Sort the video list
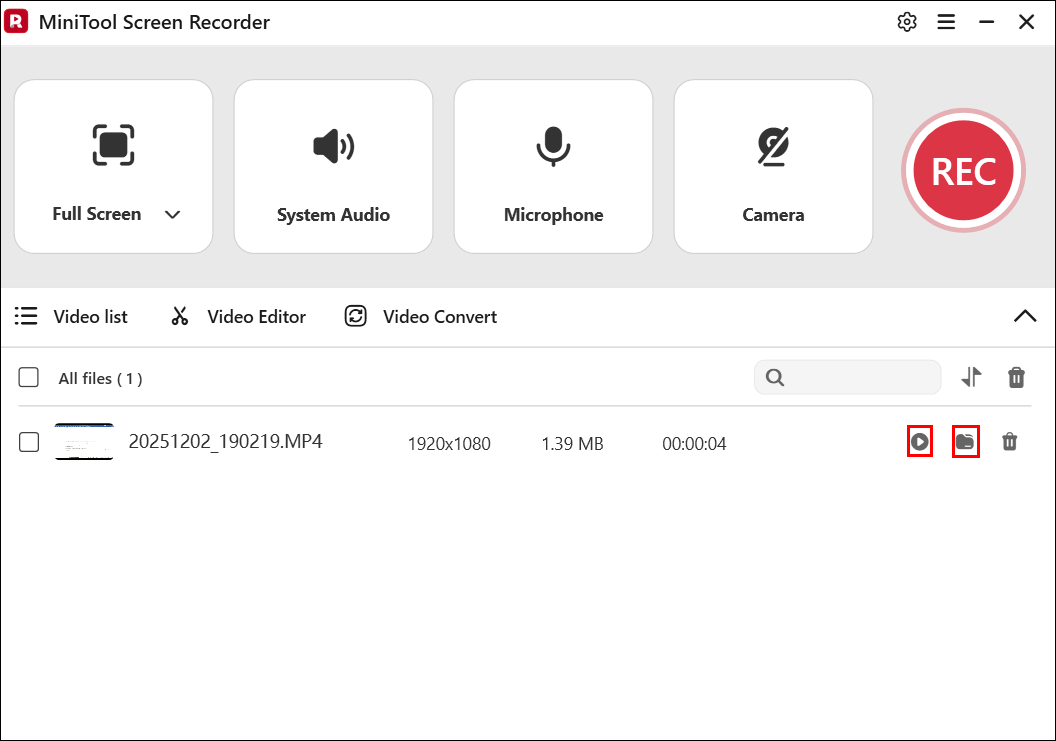 [970, 378]
